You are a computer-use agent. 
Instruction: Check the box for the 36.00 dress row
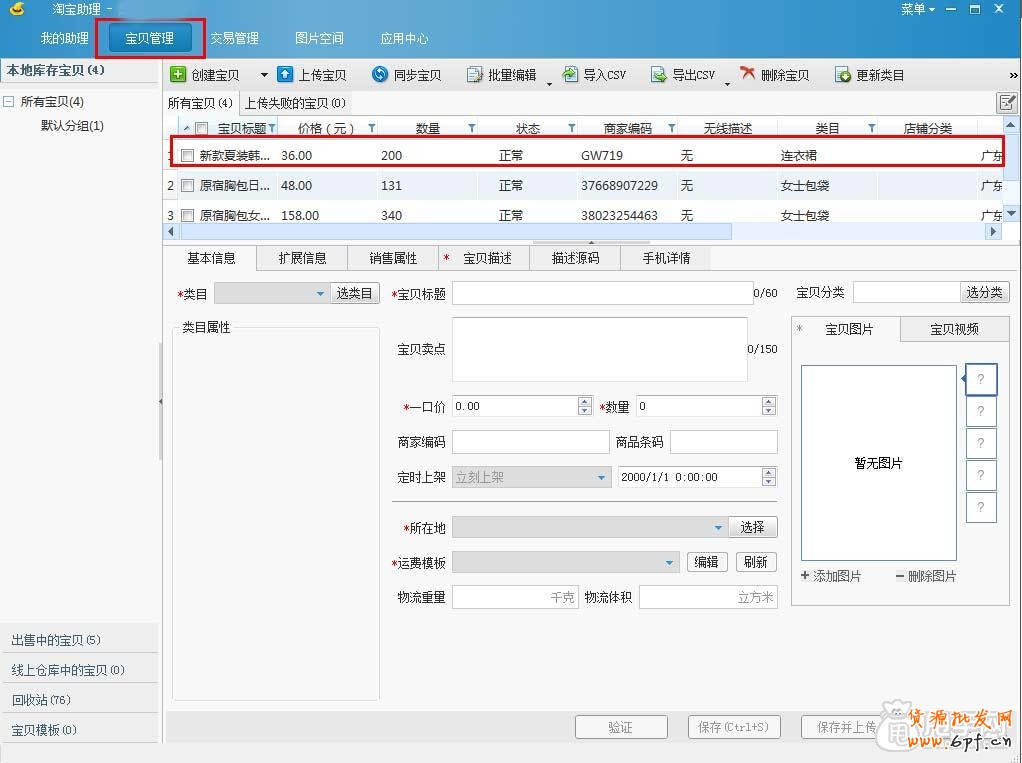click(187, 156)
